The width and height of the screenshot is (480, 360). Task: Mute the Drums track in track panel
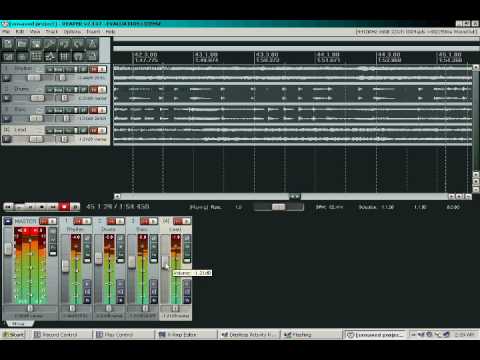94,90
